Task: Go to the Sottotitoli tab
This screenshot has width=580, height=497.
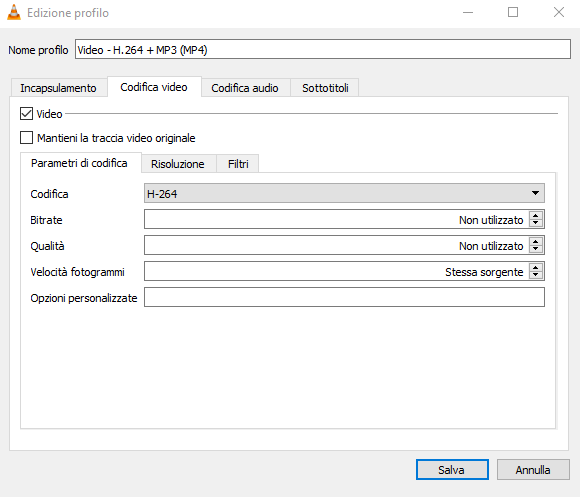Action: point(325,88)
